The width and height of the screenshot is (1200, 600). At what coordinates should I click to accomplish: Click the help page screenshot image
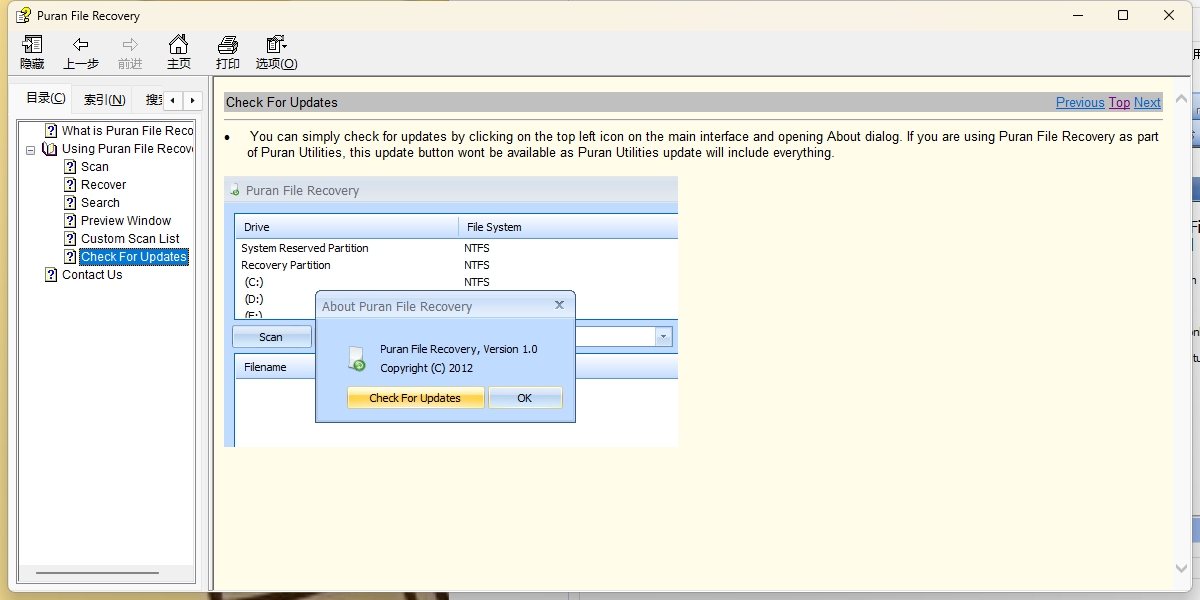(451, 311)
